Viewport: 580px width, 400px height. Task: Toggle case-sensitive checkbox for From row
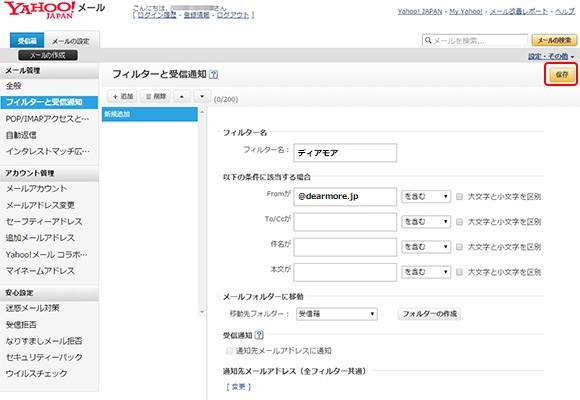click(x=459, y=196)
